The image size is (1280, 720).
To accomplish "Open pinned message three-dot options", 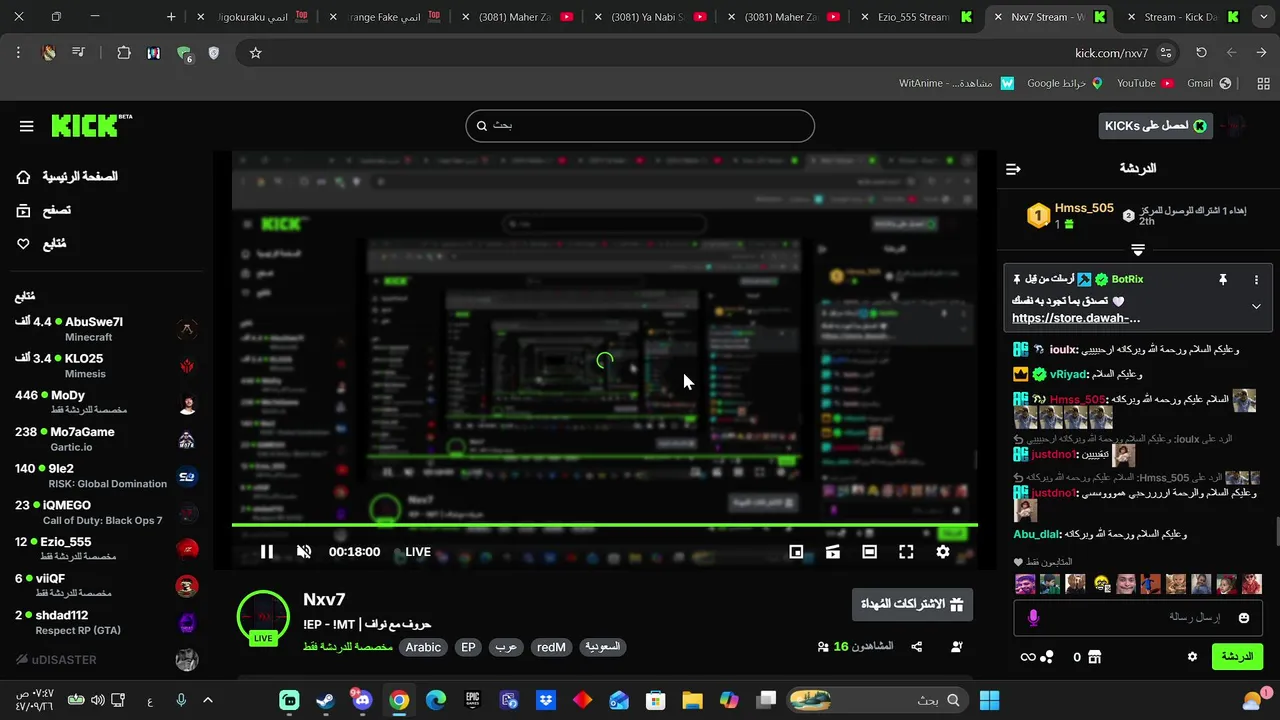I will tap(1256, 280).
